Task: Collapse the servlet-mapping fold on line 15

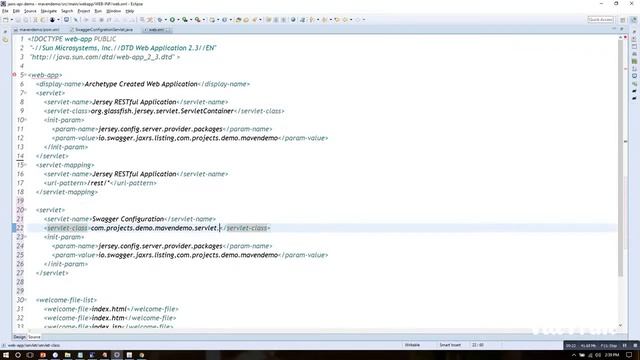Action: coord(25,165)
